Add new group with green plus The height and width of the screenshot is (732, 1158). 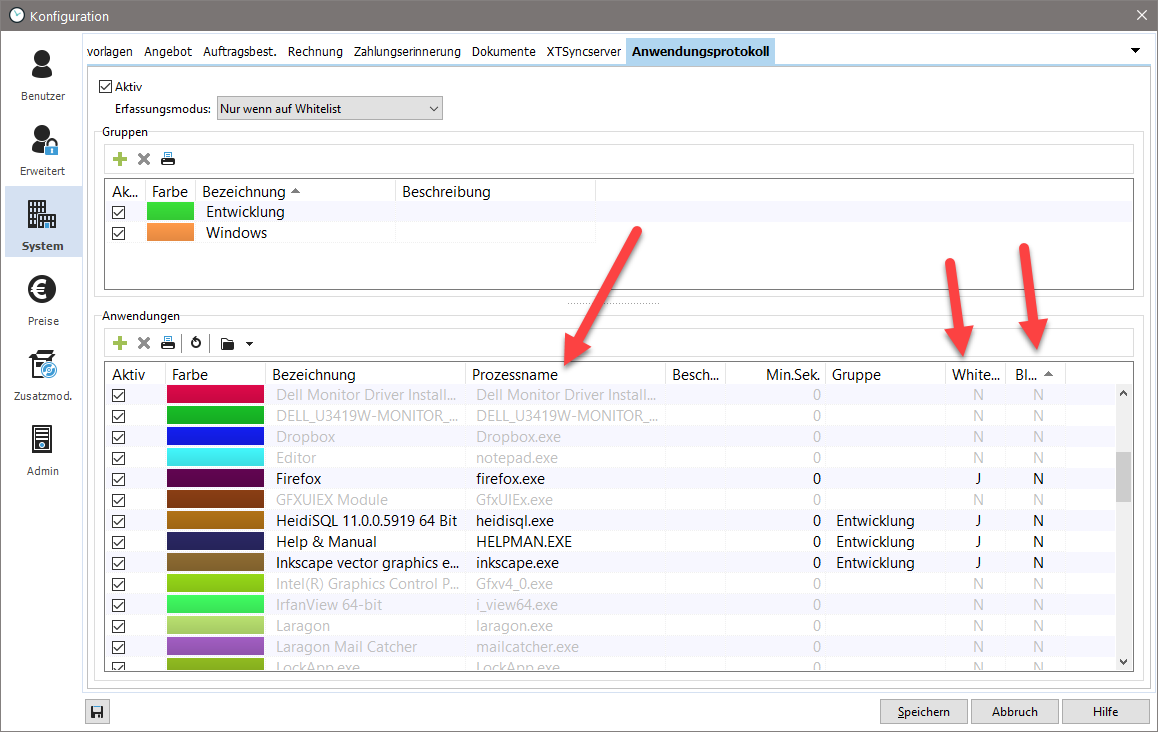click(120, 159)
